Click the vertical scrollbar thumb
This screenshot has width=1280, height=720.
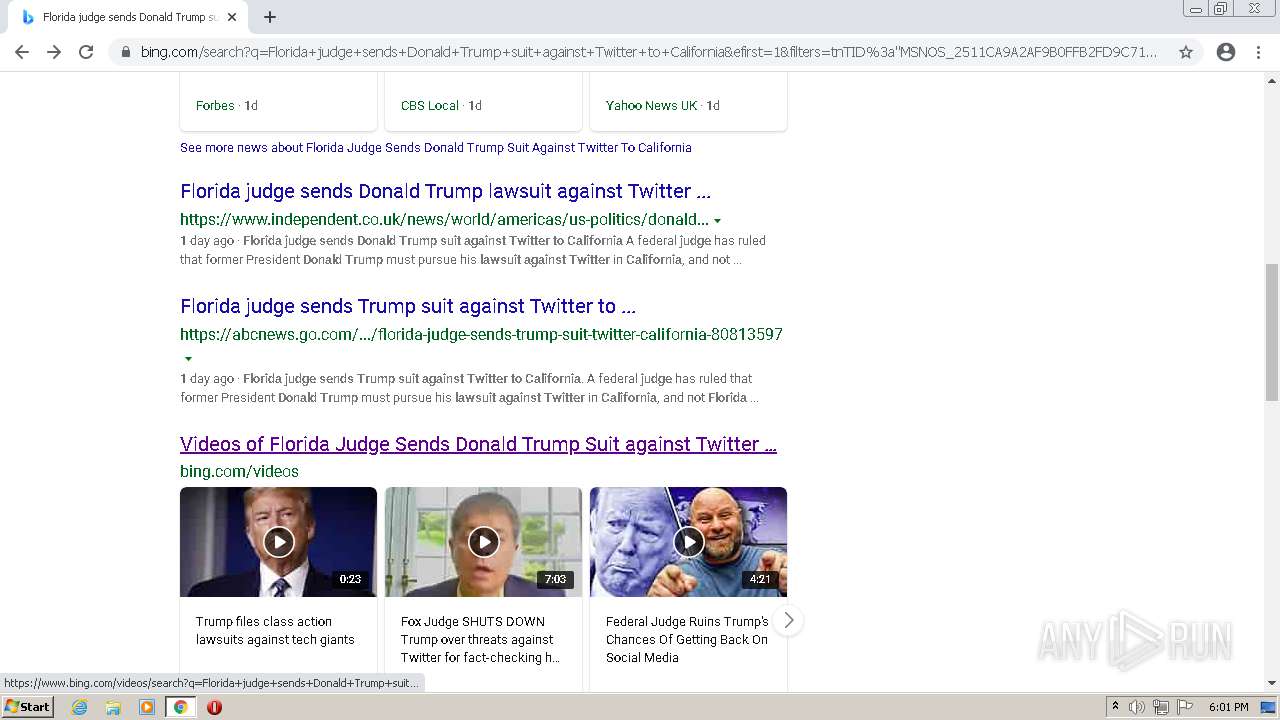[1271, 332]
